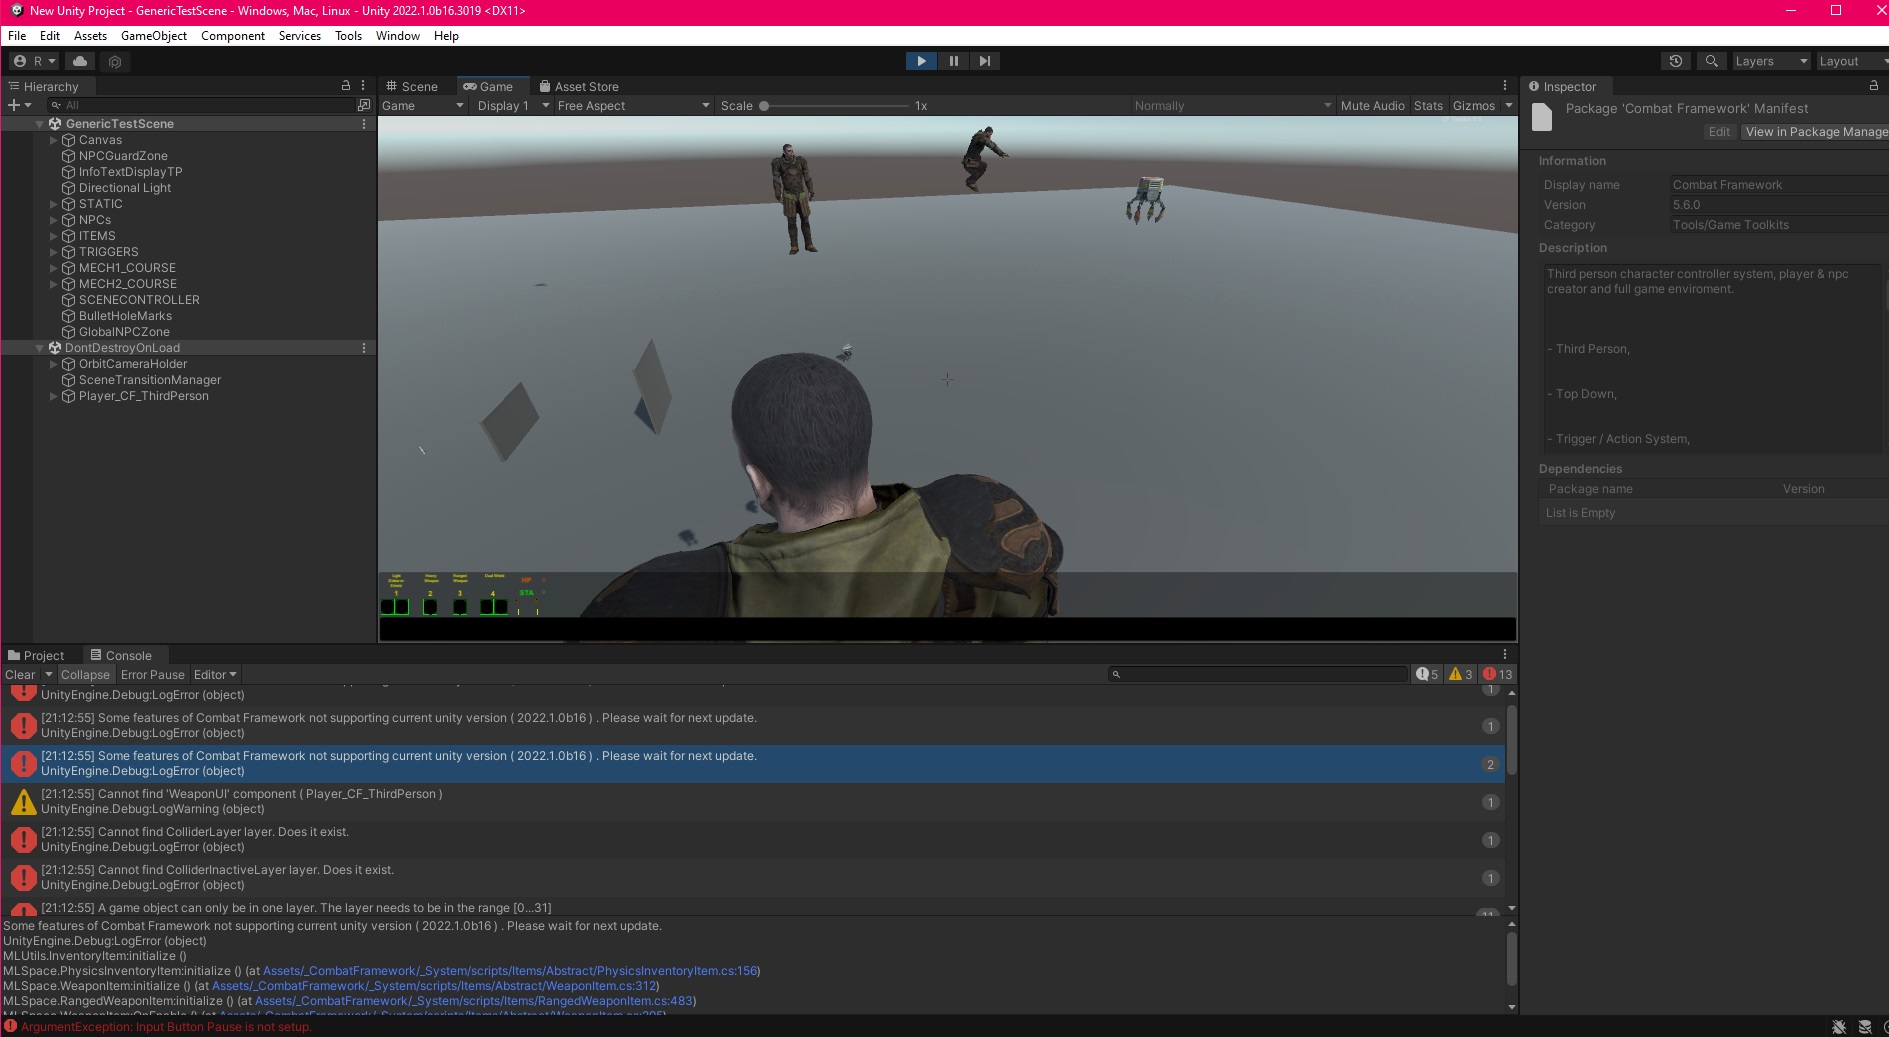This screenshot has width=1889, height=1037.
Task: Toggle info messages count filter
Action: [1427, 674]
